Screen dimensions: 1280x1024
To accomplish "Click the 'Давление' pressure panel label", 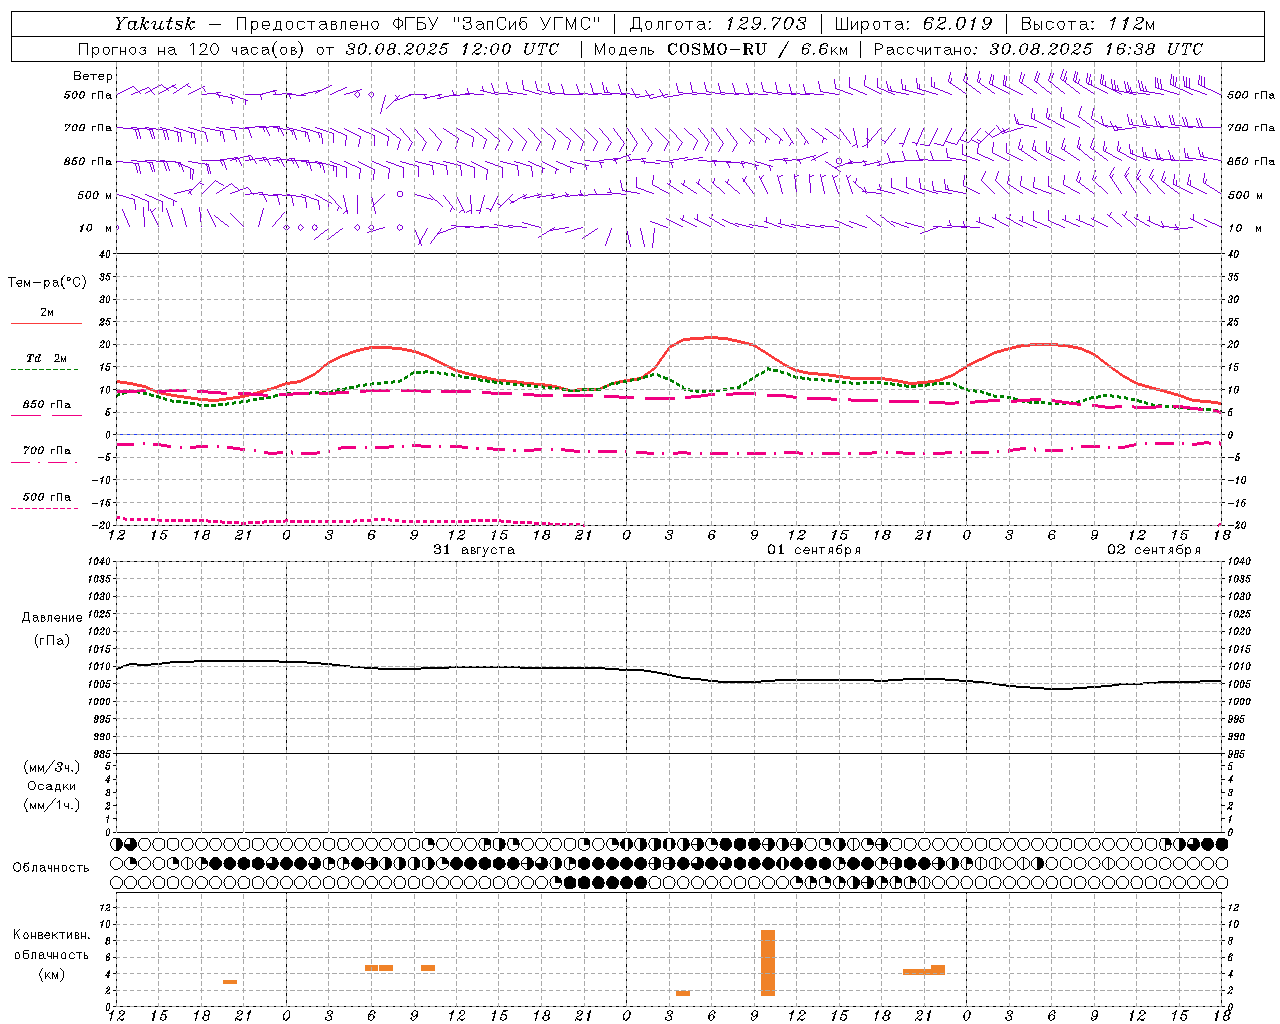I will (52, 618).
